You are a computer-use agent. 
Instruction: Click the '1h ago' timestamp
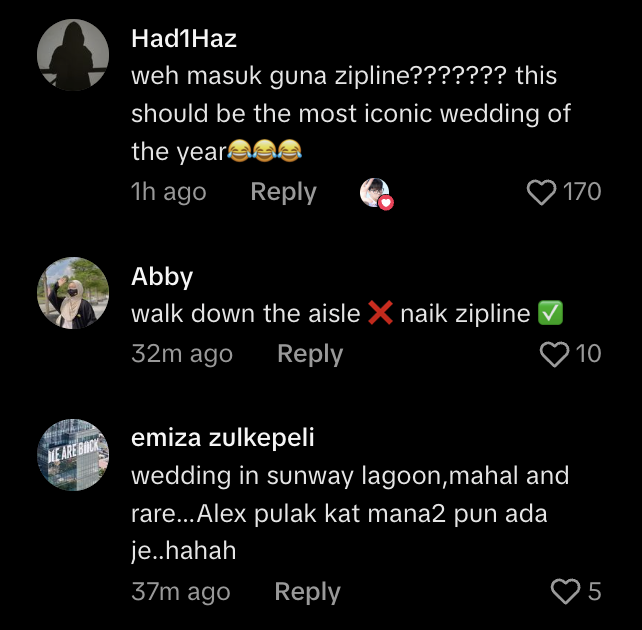pyautogui.click(x=169, y=192)
